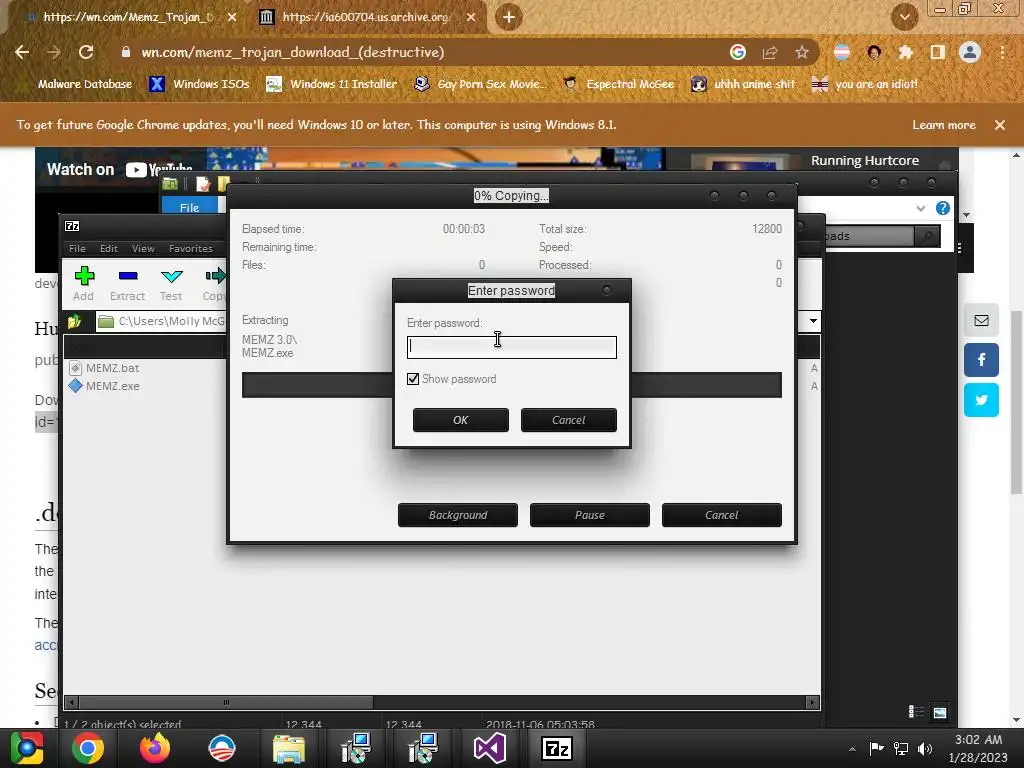Click the 7-Zip up-folder icon
This screenshot has width=1024, height=768.
click(x=74, y=321)
